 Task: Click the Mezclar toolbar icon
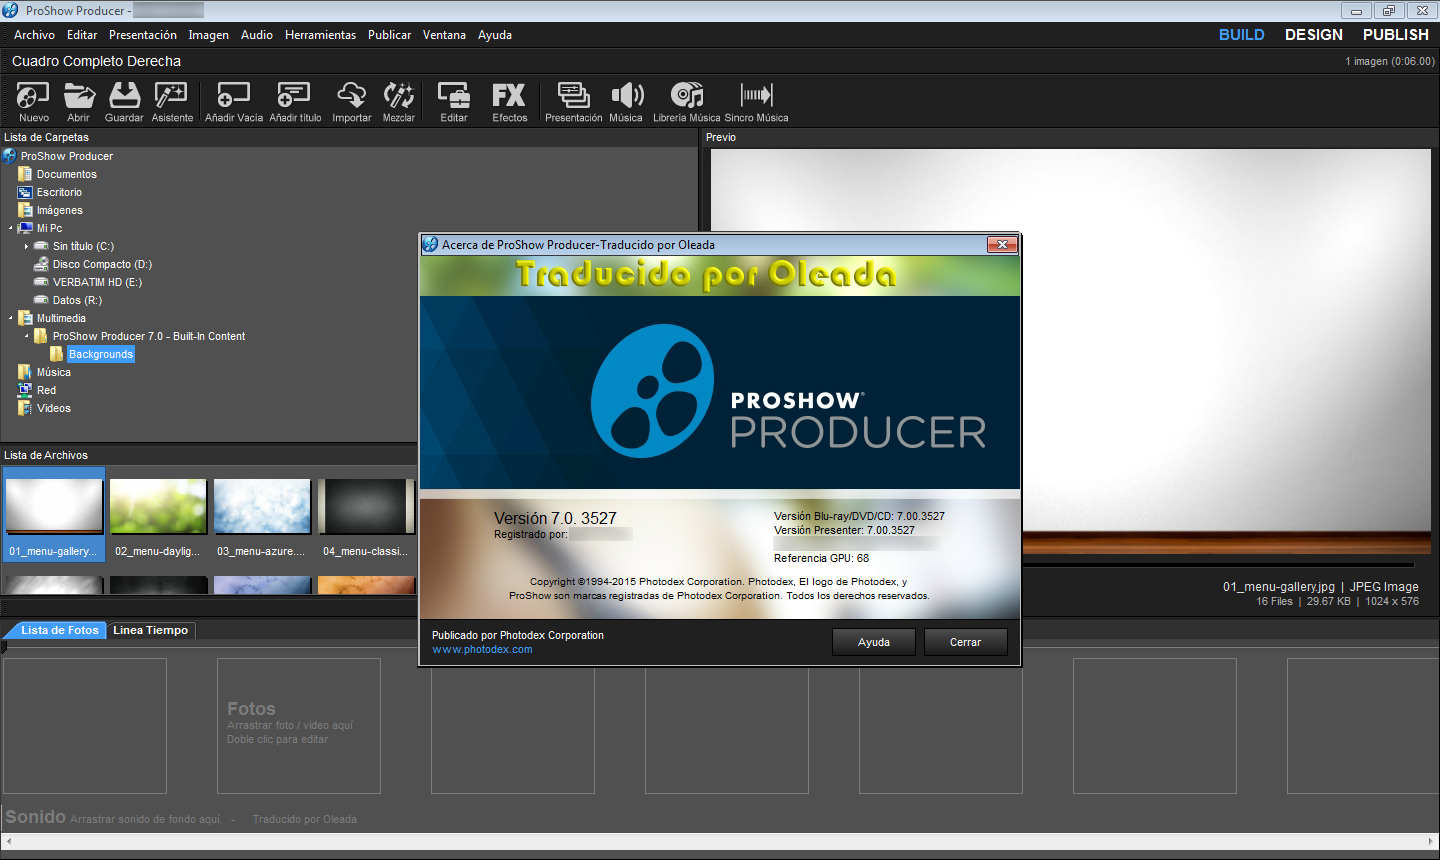[399, 102]
